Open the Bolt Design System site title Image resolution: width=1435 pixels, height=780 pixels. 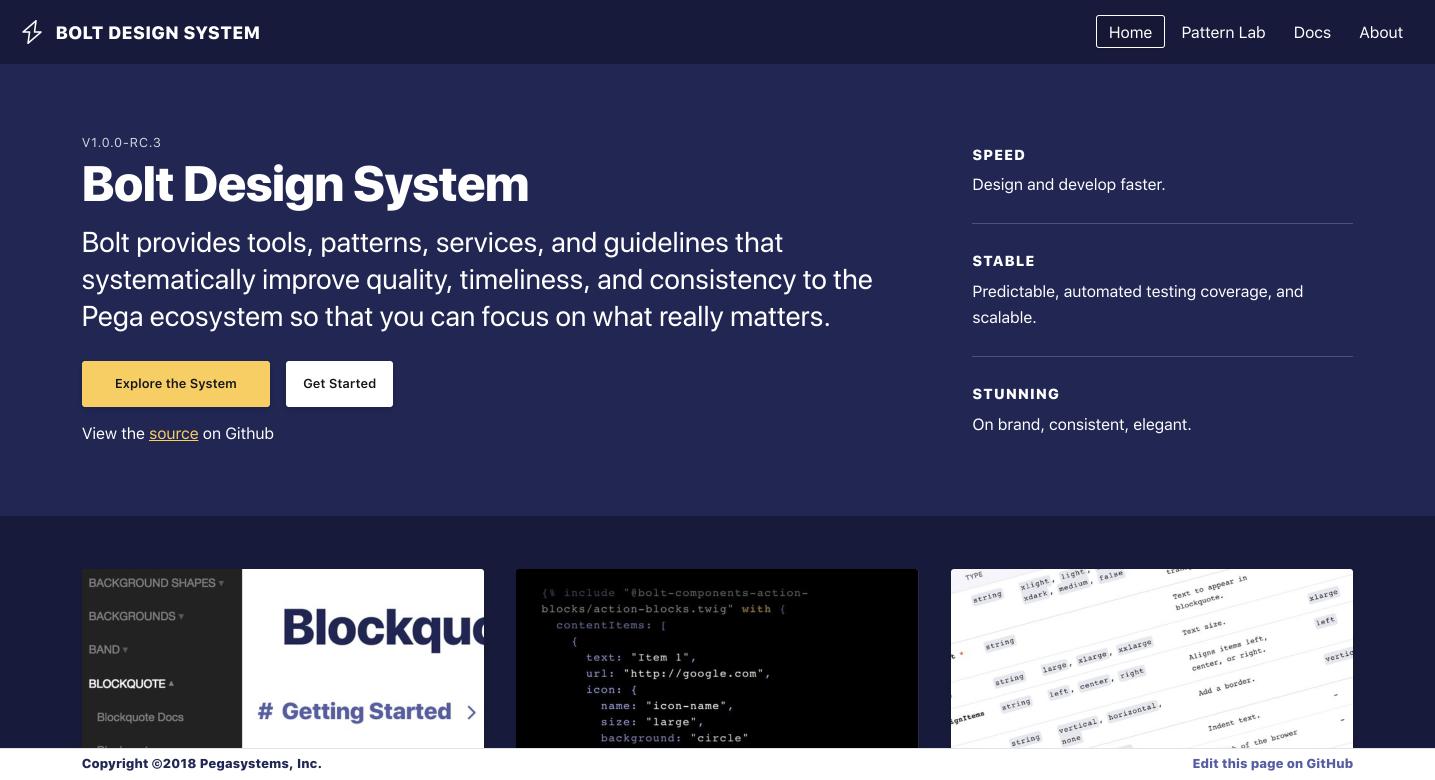click(158, 33)
